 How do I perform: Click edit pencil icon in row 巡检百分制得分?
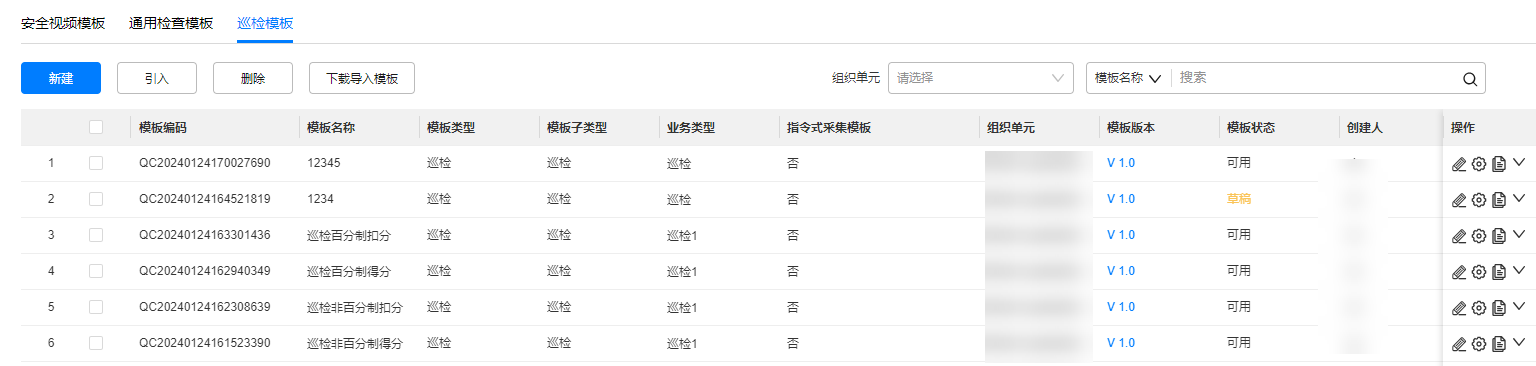(x=1459, y=272)
